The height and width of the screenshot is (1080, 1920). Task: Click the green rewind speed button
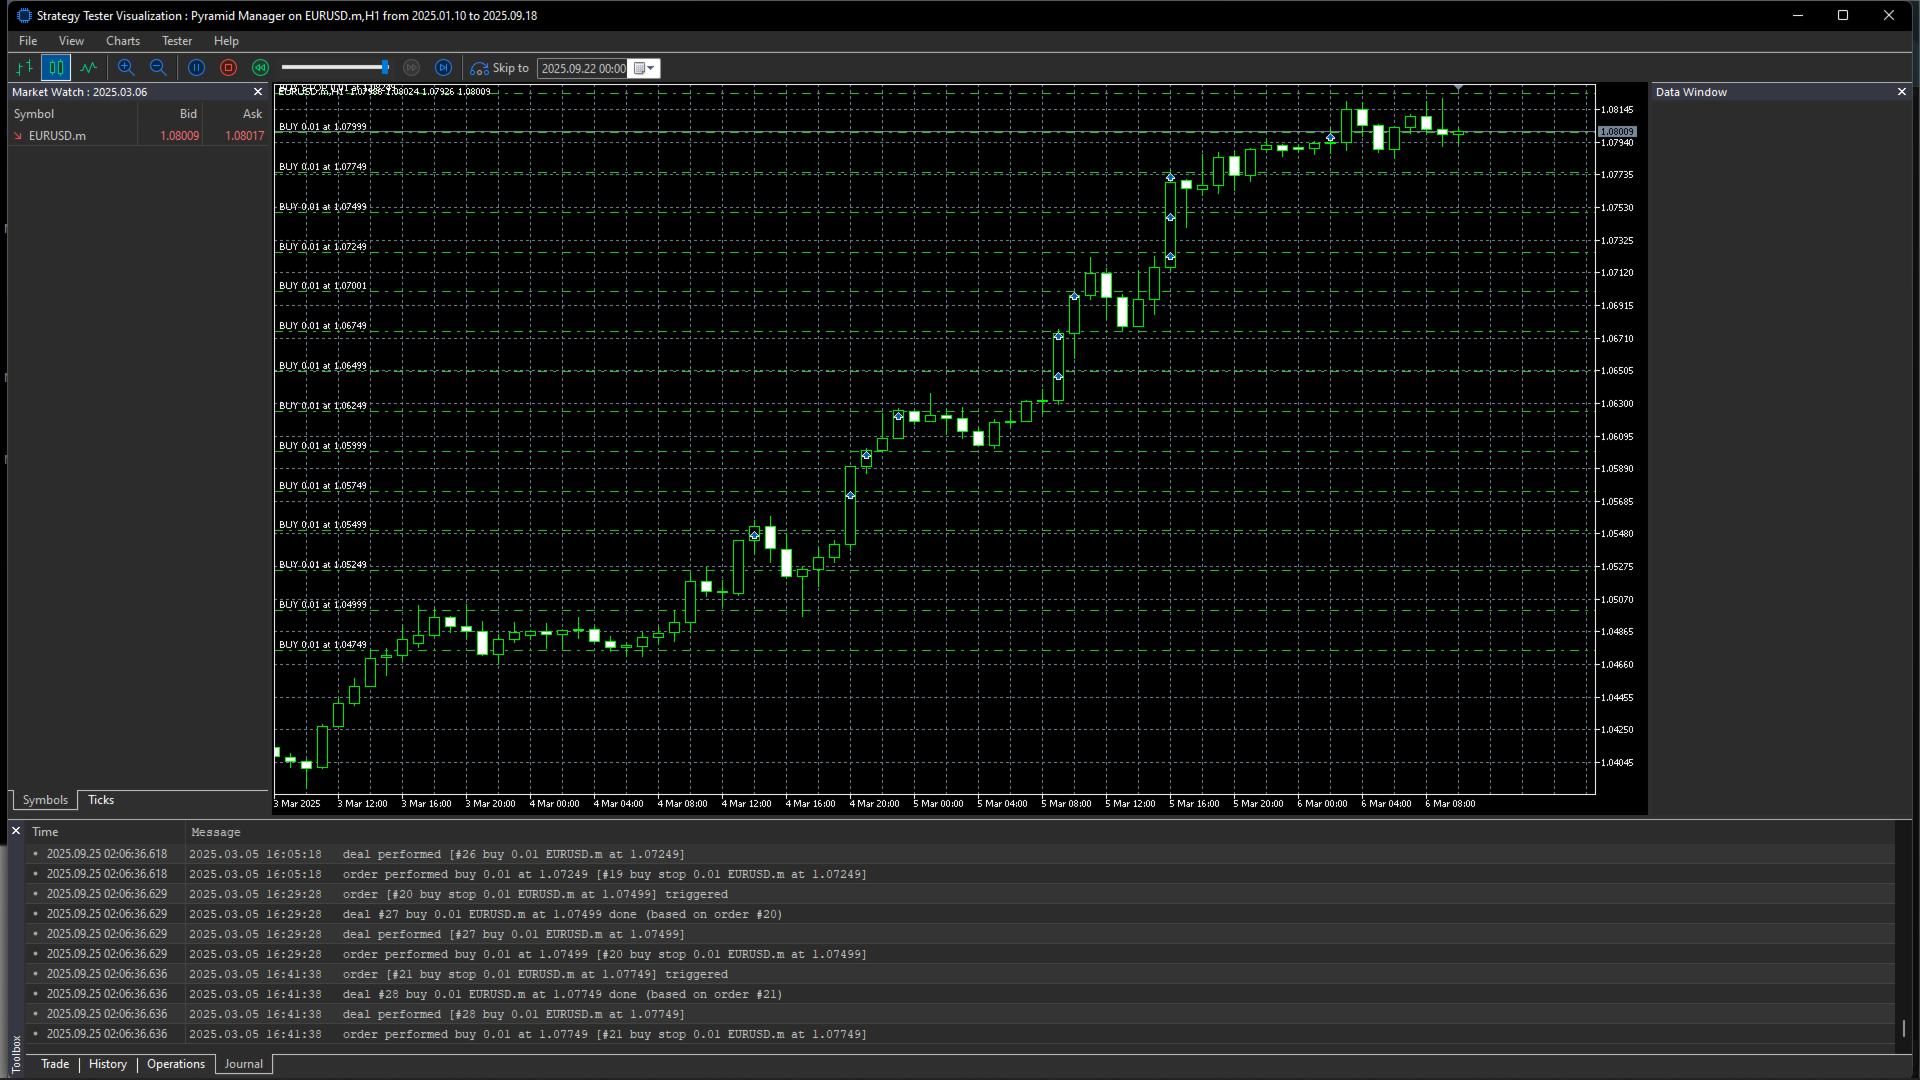(x=261, y=68)
